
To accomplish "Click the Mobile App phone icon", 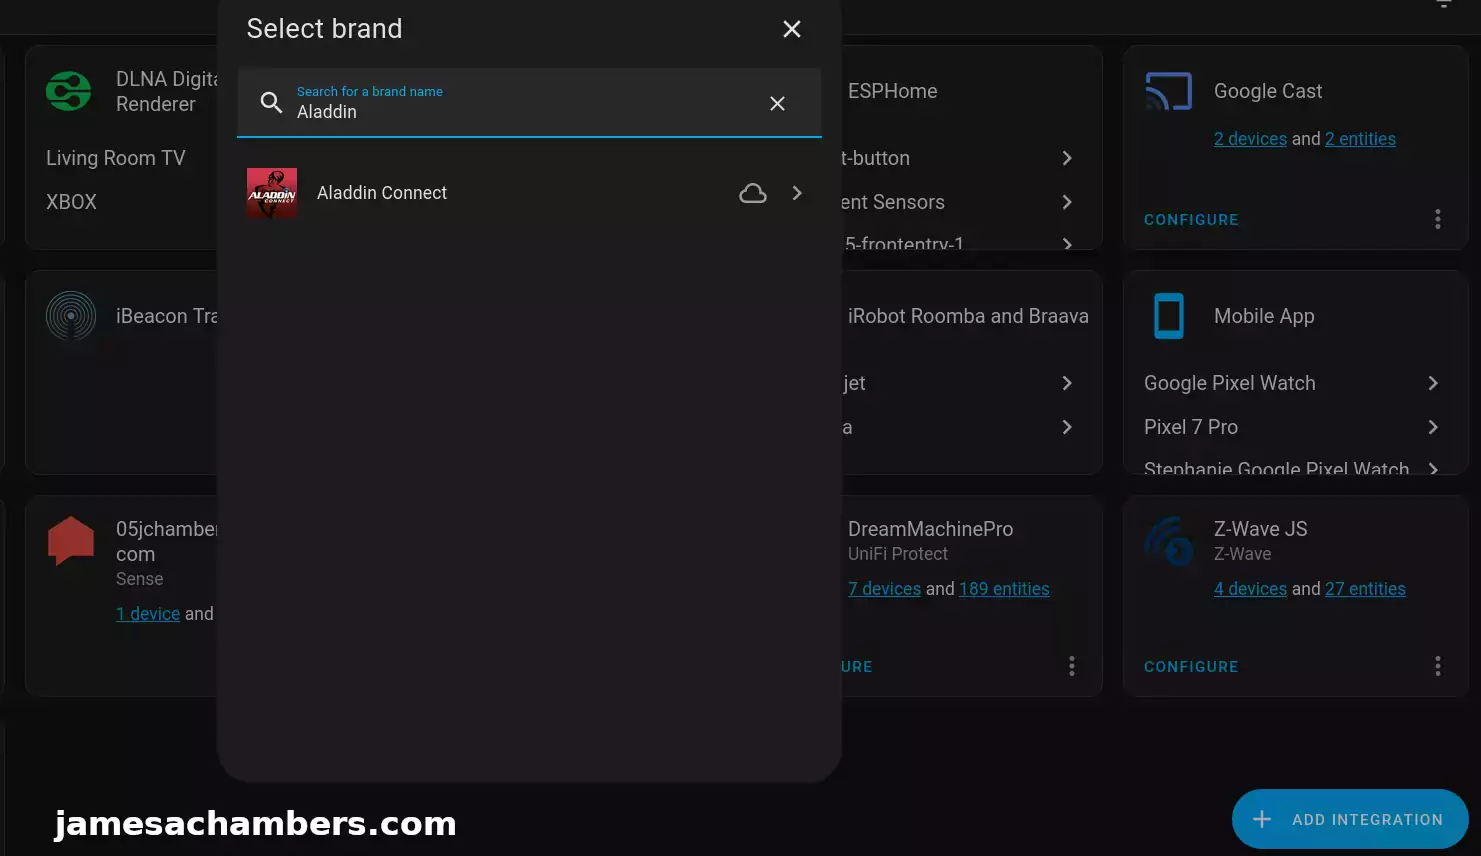I will (1168, 316).
